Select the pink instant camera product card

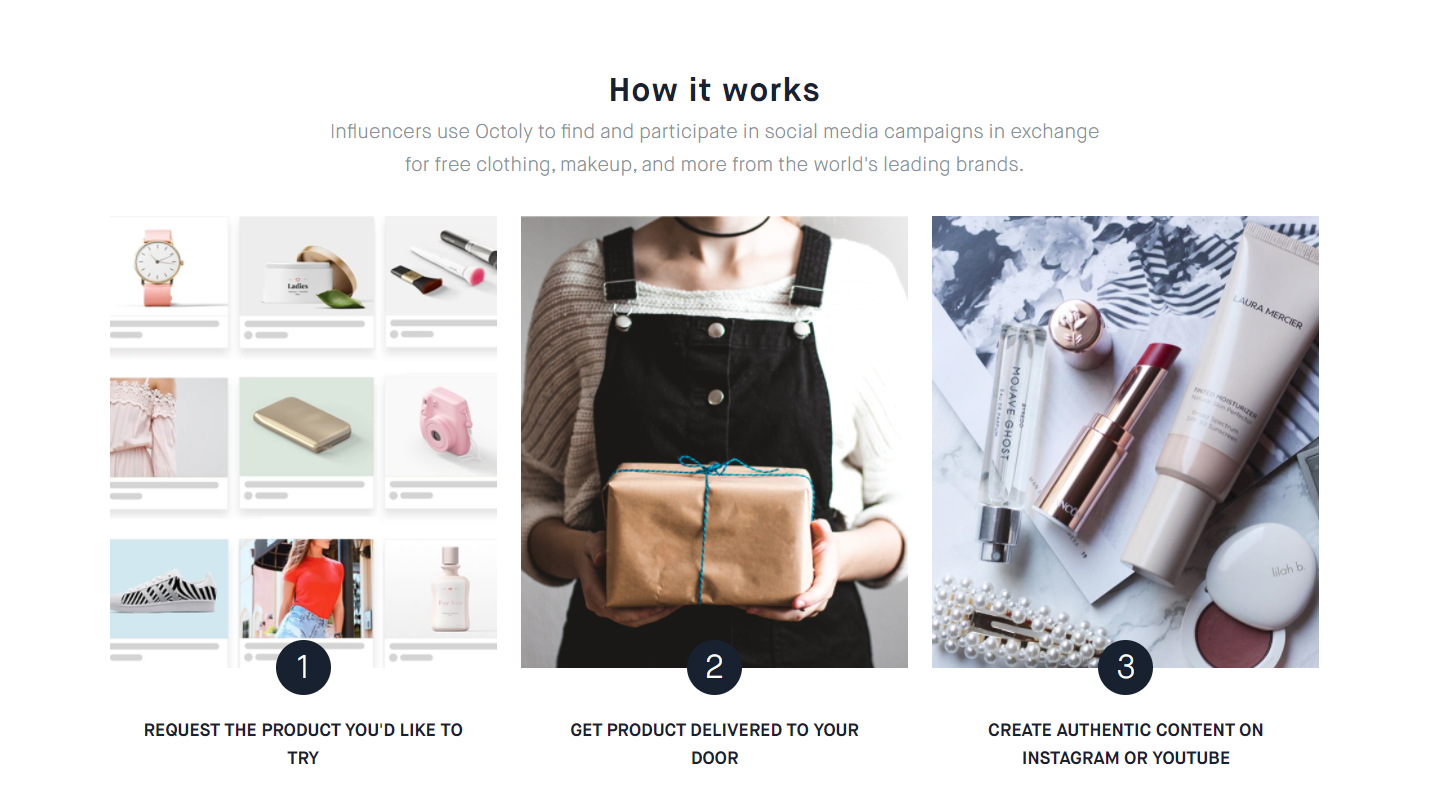tap(441, 442)
